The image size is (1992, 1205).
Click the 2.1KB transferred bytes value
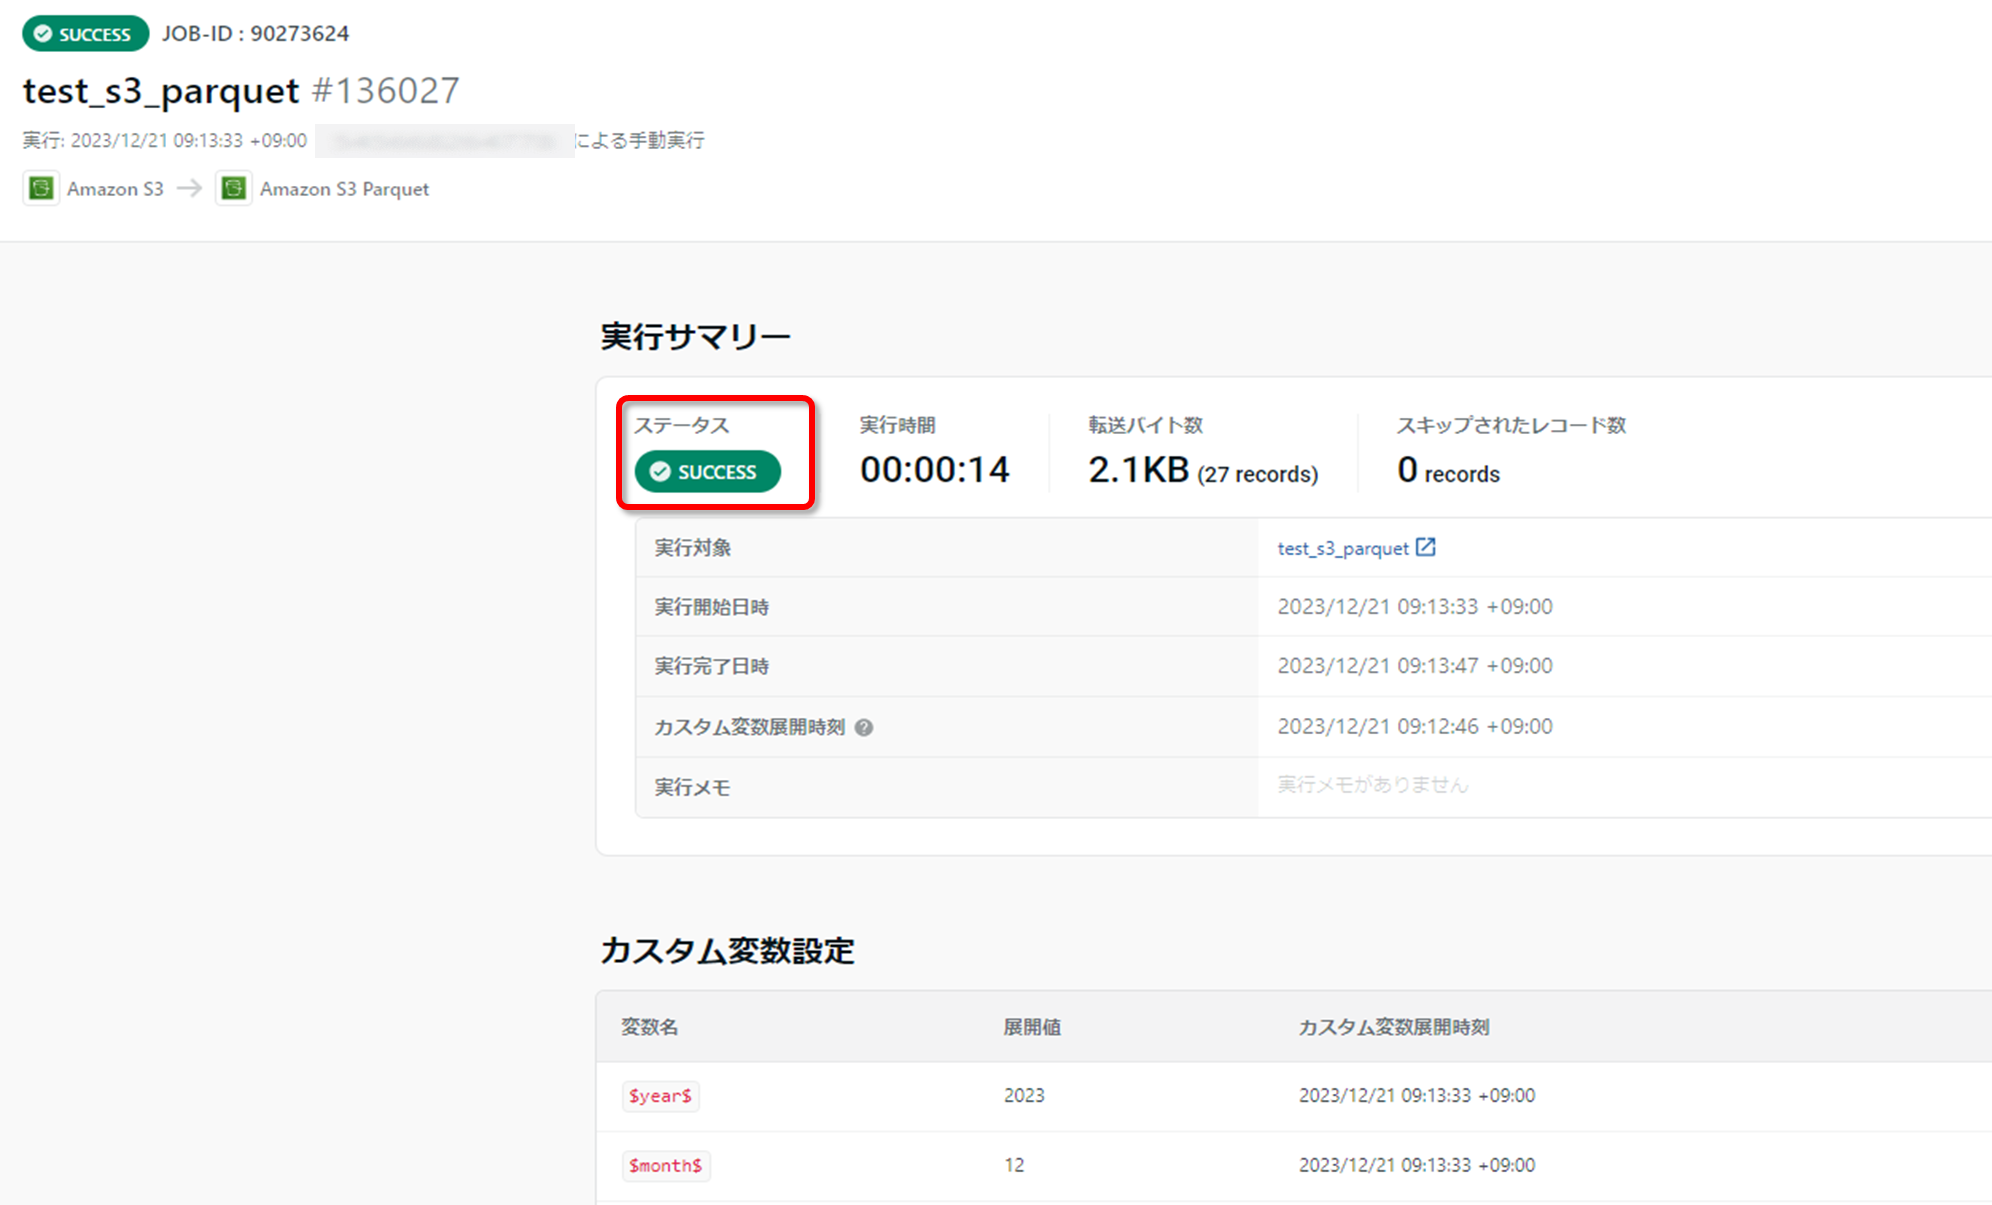click(1138, 470)
